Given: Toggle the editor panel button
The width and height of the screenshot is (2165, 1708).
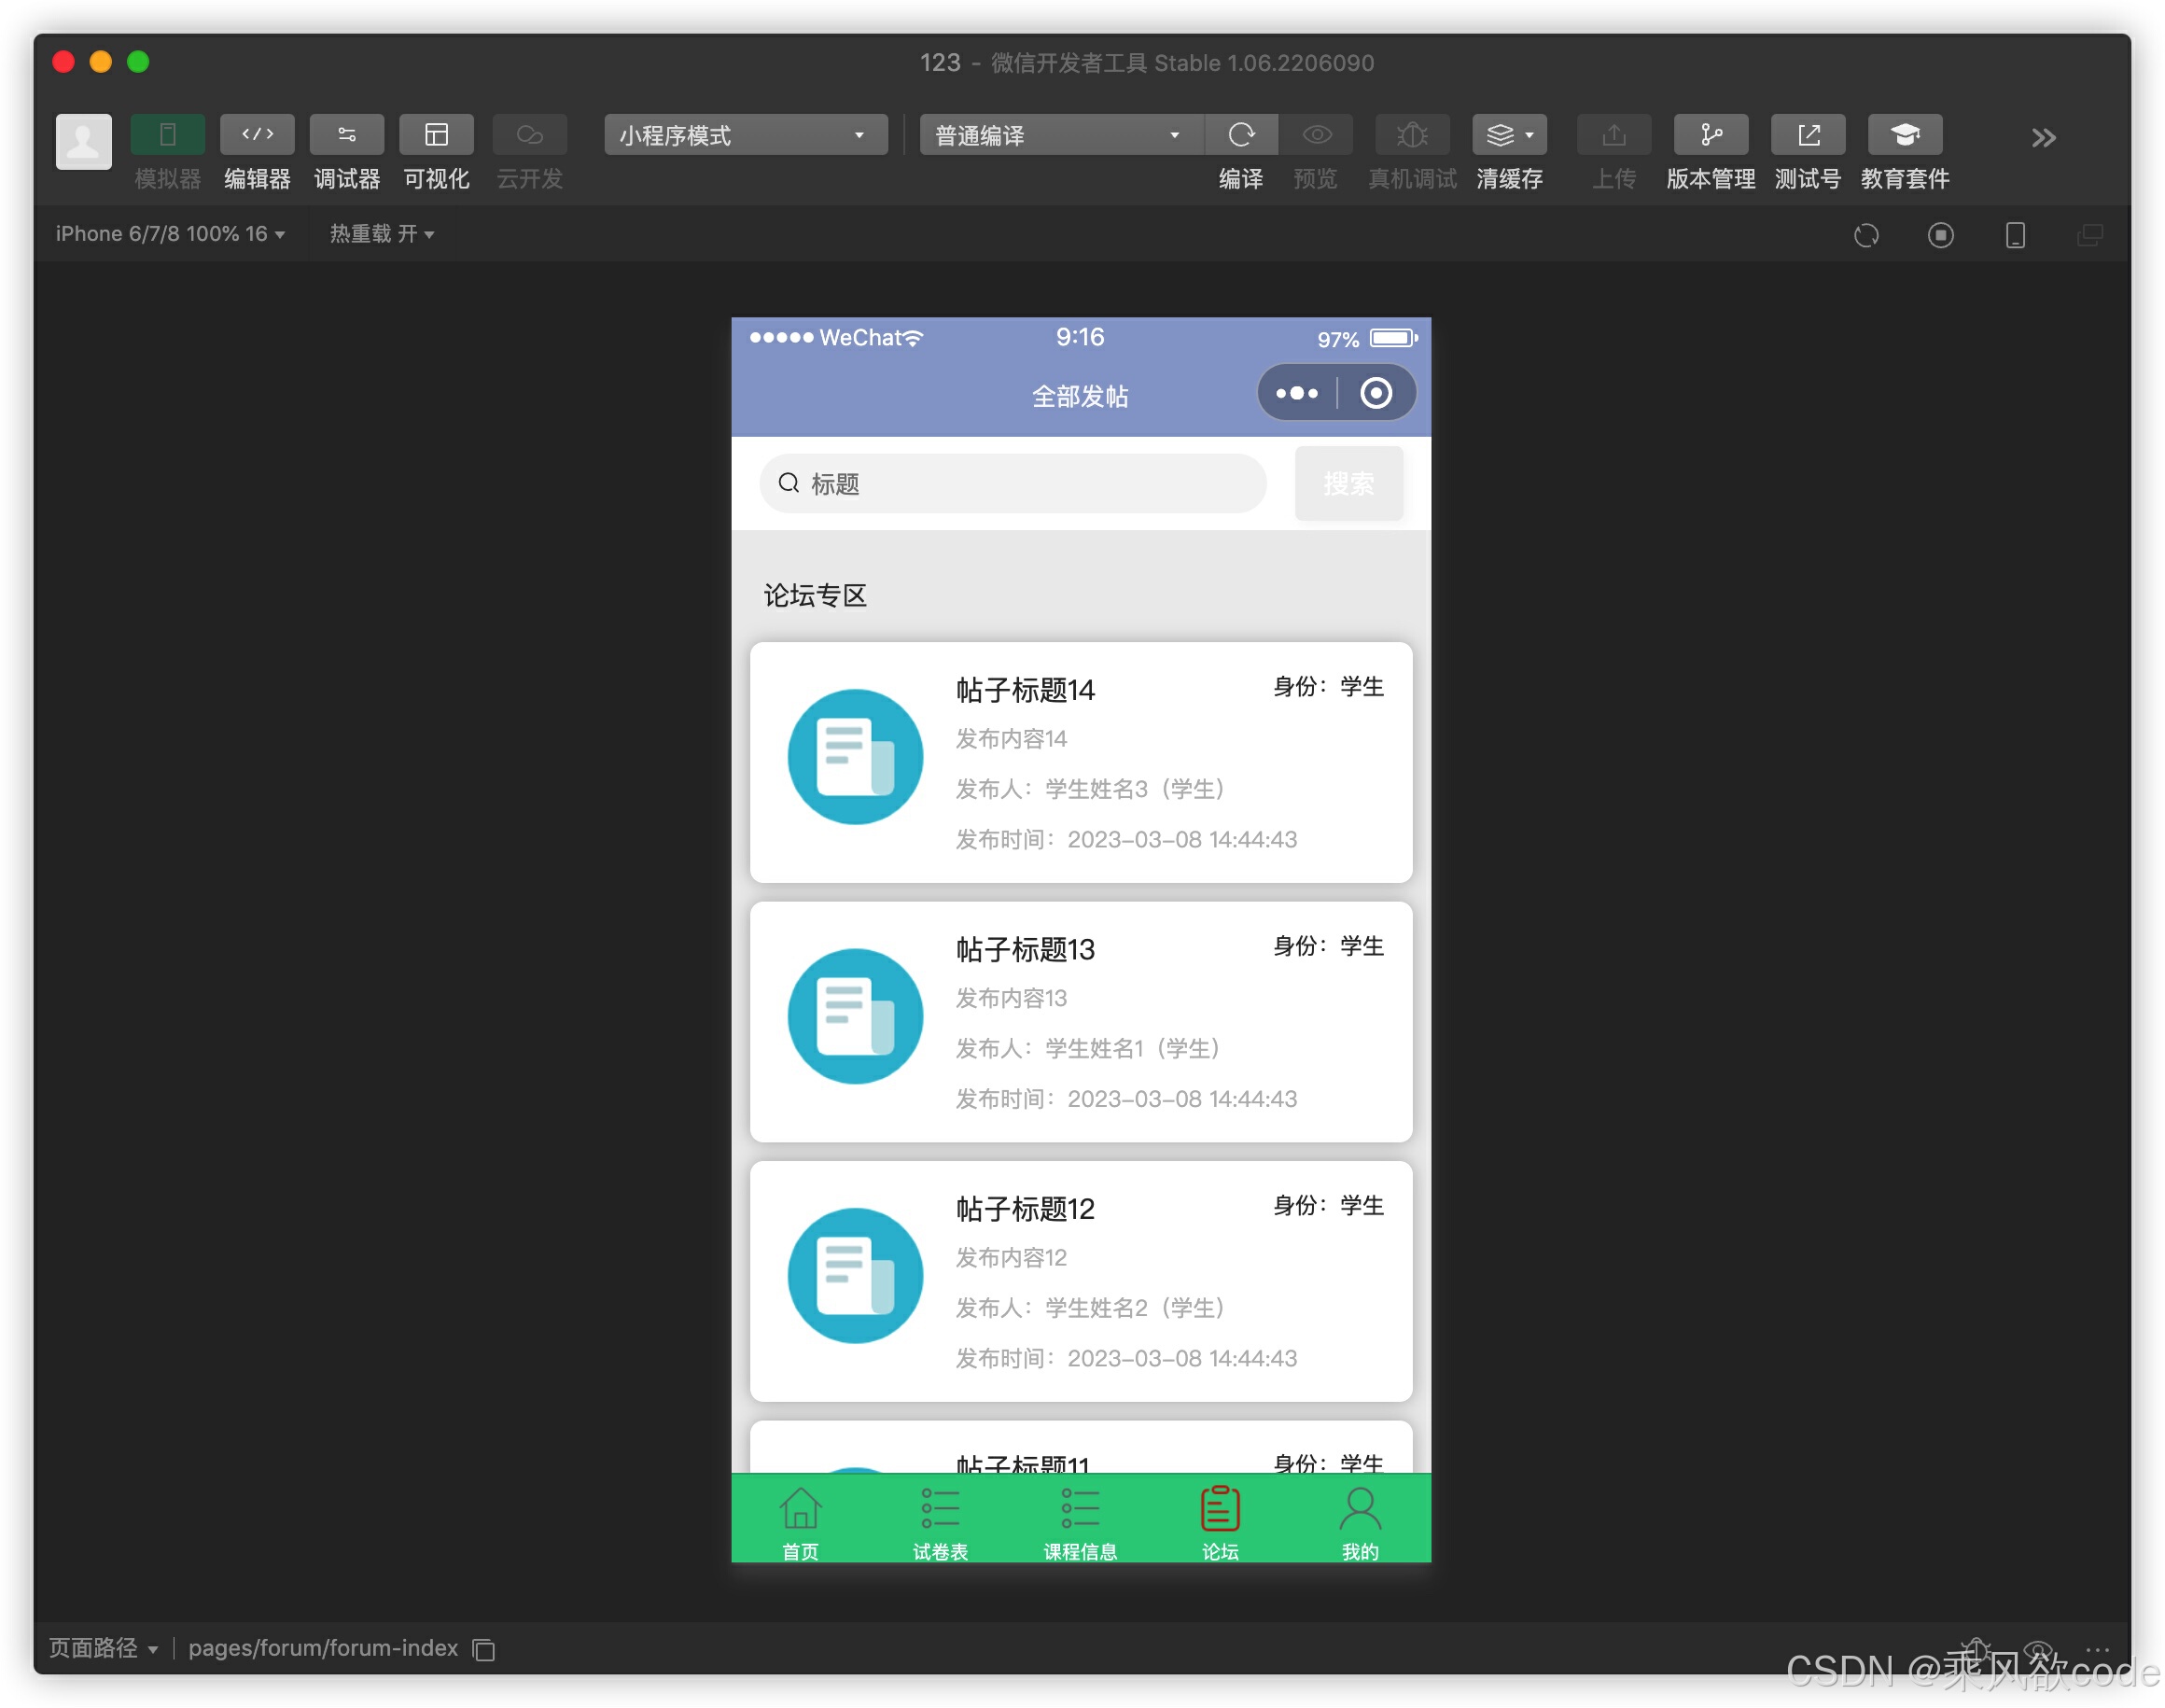Looking at the screenshot, I should coord(257,135).
